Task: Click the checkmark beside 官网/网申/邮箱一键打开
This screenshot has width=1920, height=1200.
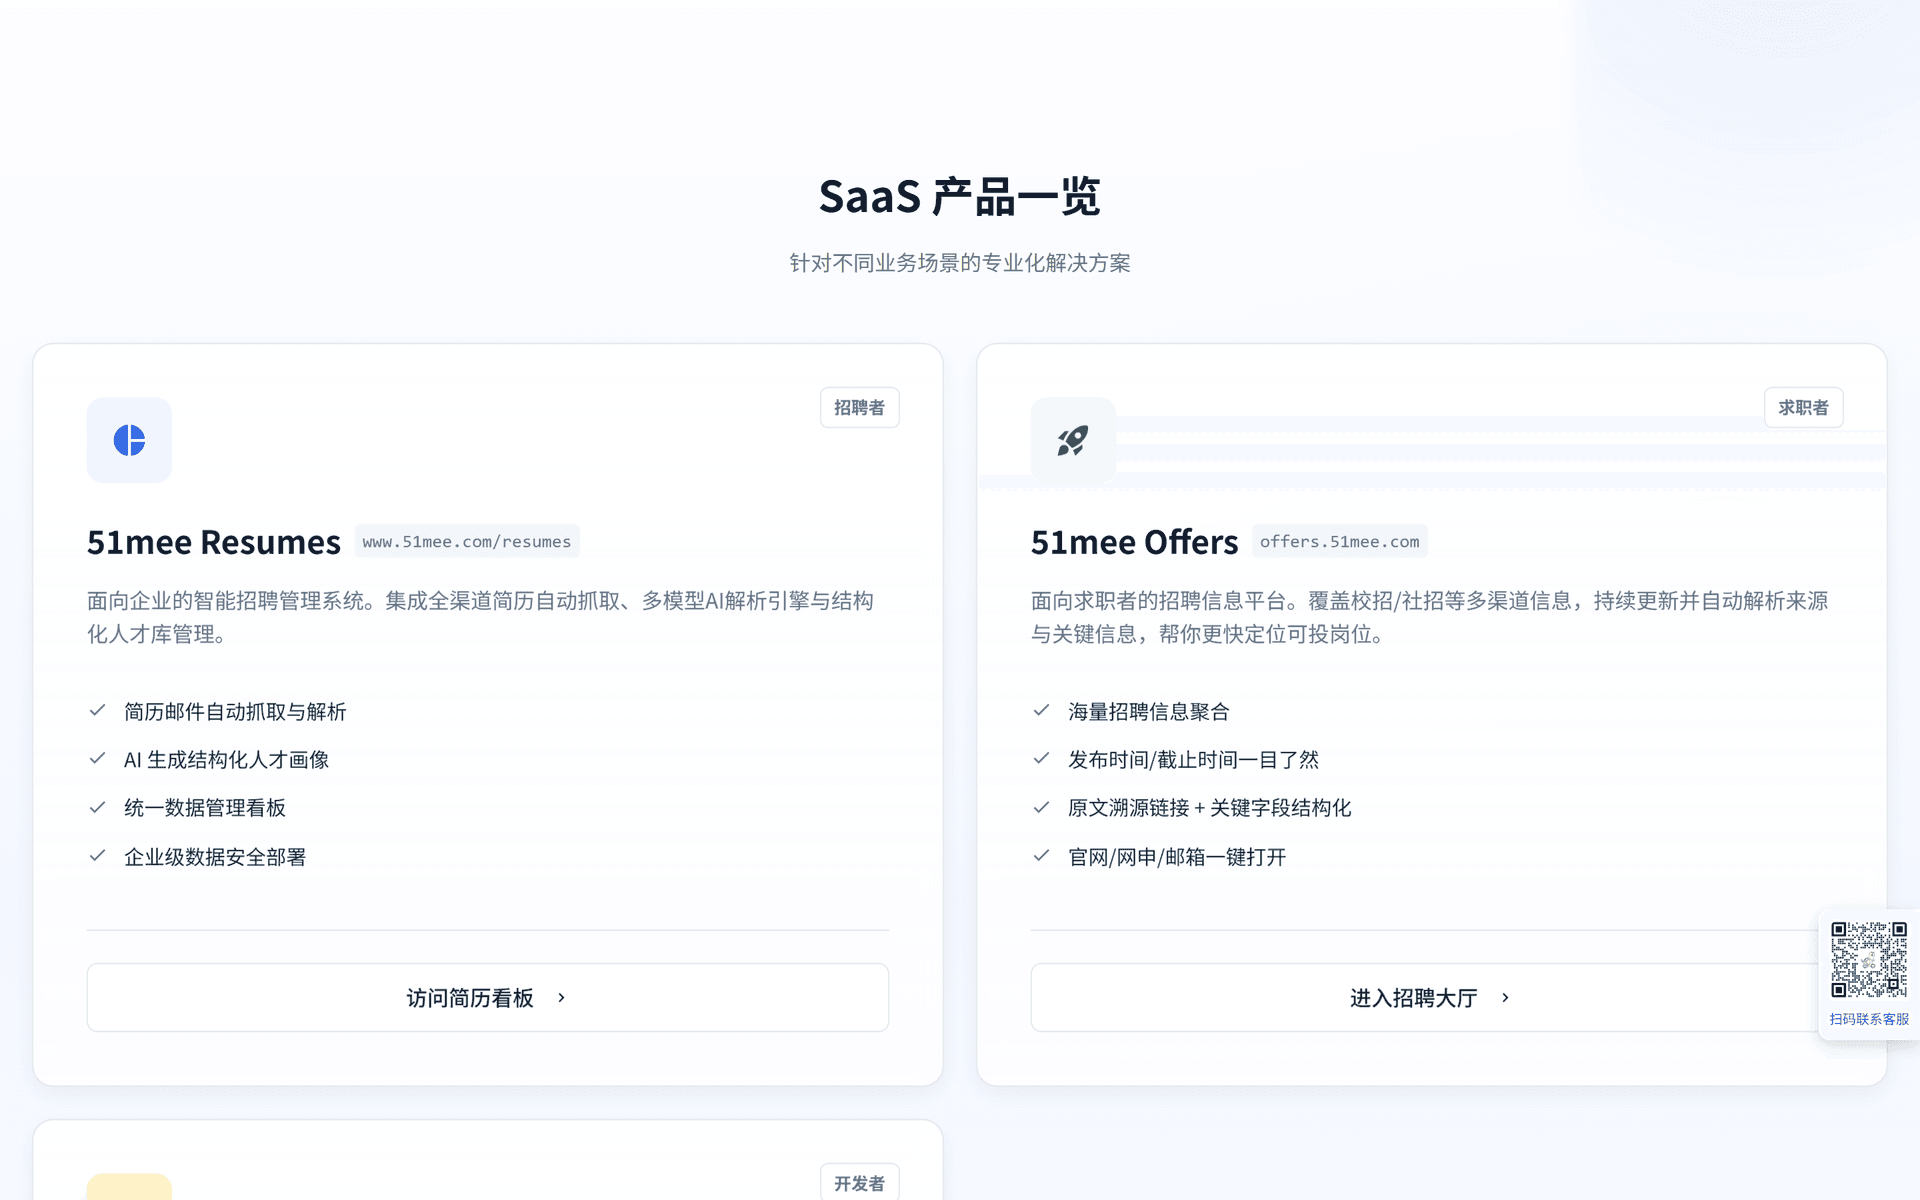Action: [1041, 856]
